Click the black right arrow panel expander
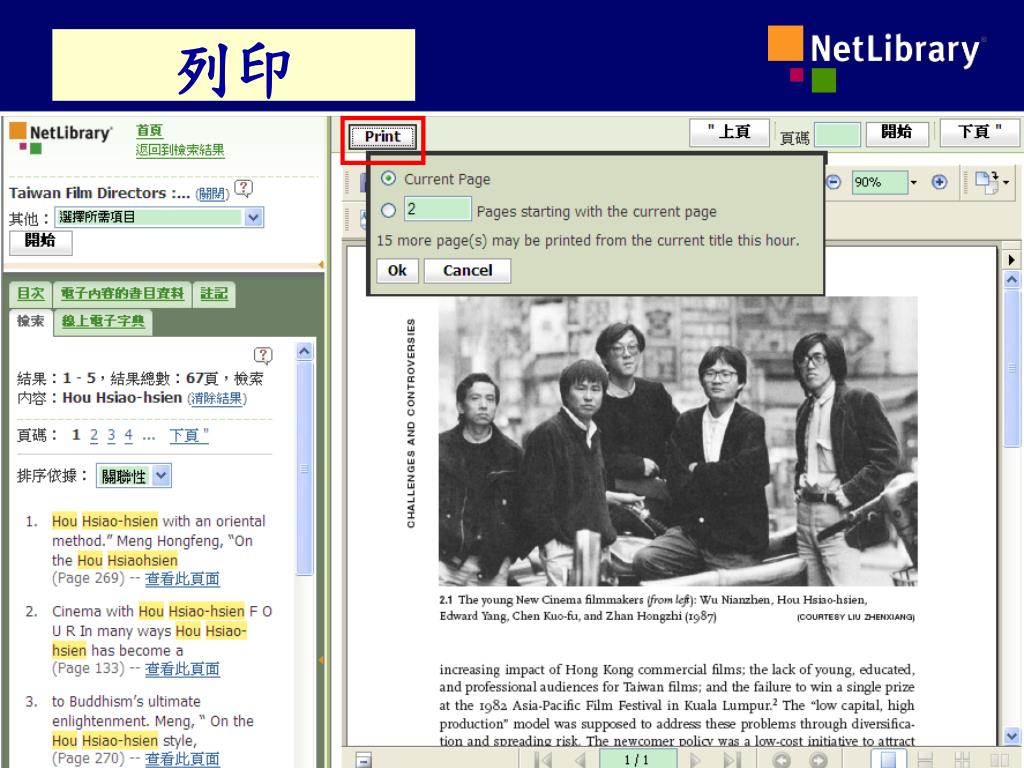Viewport: 1024px width, 768px height. pyautogui.click(x=1012, y=260)
